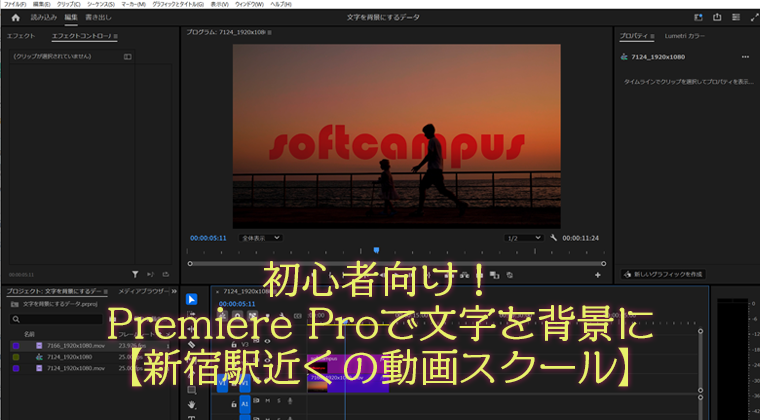Click the label color of 7166_1920x1080.mov
This screenshot has width=760, height=420.
click(x=16, y=346)
